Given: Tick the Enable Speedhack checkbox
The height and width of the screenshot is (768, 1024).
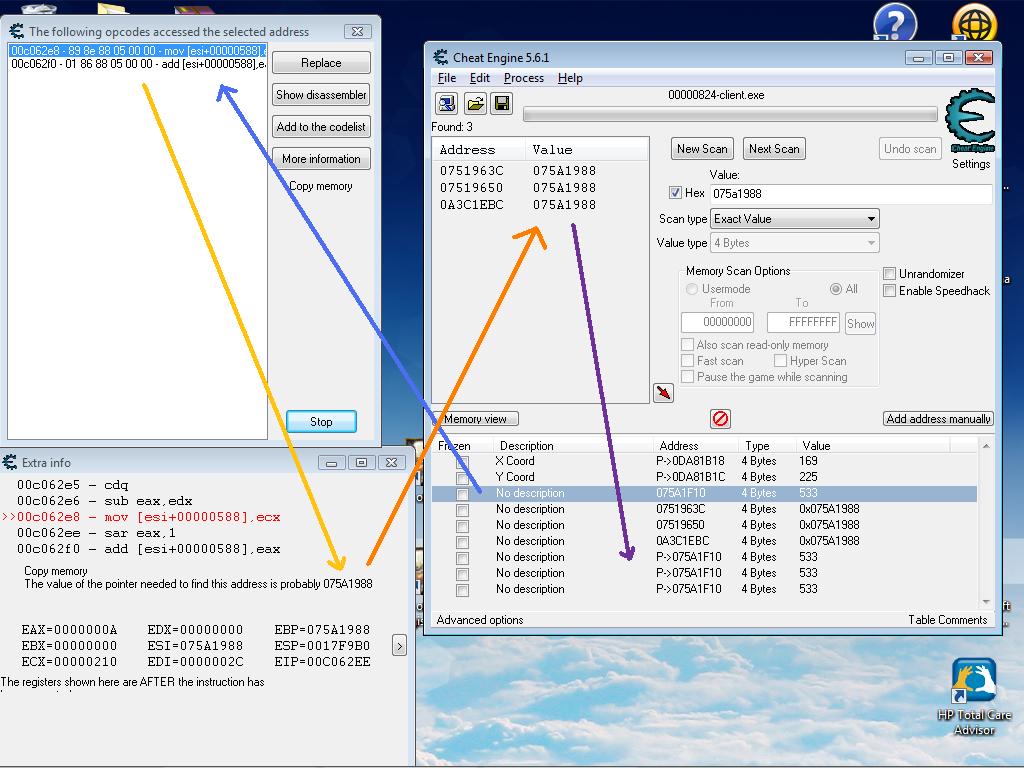Looking at the screenshot, I should 889,291.
